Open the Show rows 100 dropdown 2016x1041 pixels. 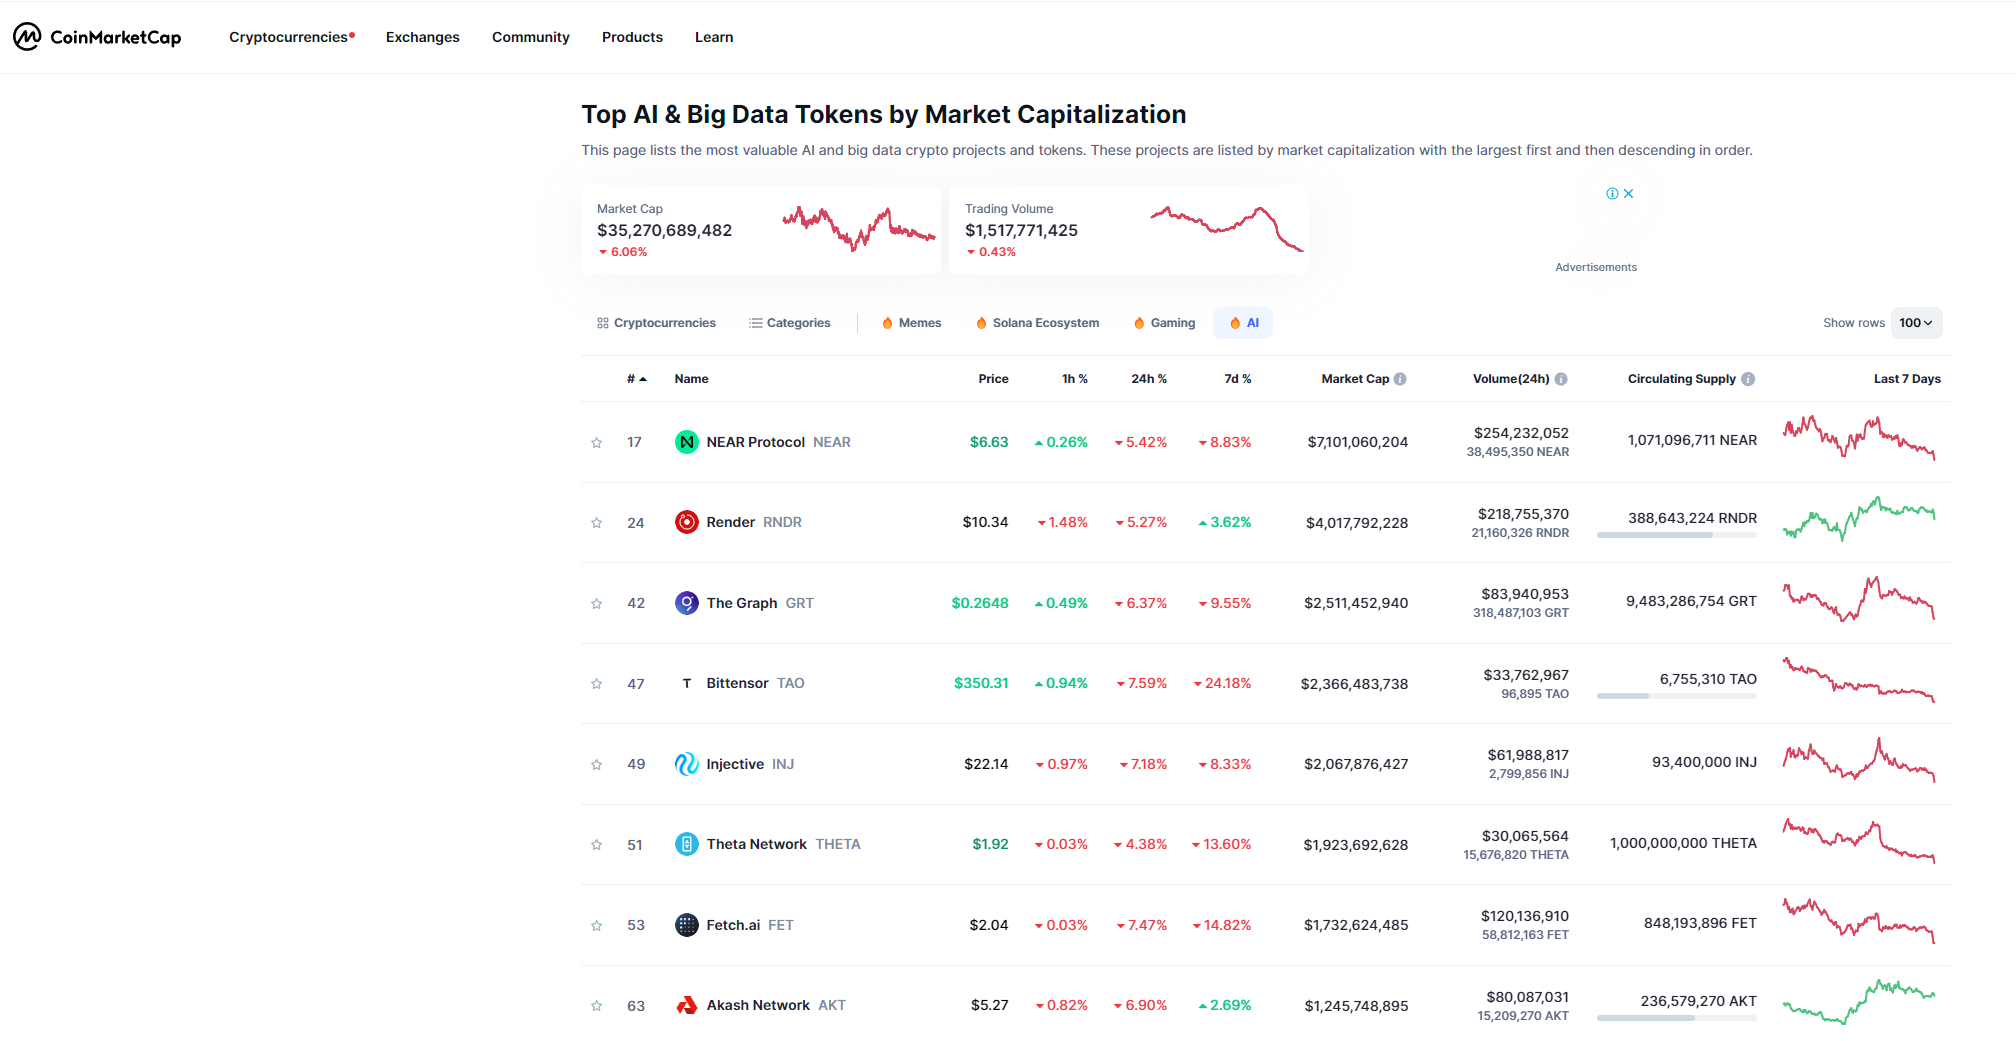pos(1916,323)
